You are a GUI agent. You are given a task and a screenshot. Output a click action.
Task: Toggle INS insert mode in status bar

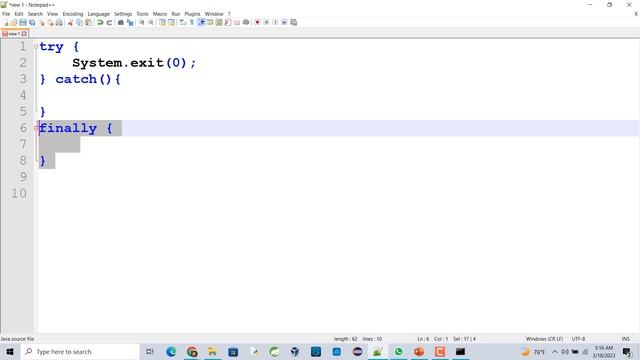[x=625, y=339]
